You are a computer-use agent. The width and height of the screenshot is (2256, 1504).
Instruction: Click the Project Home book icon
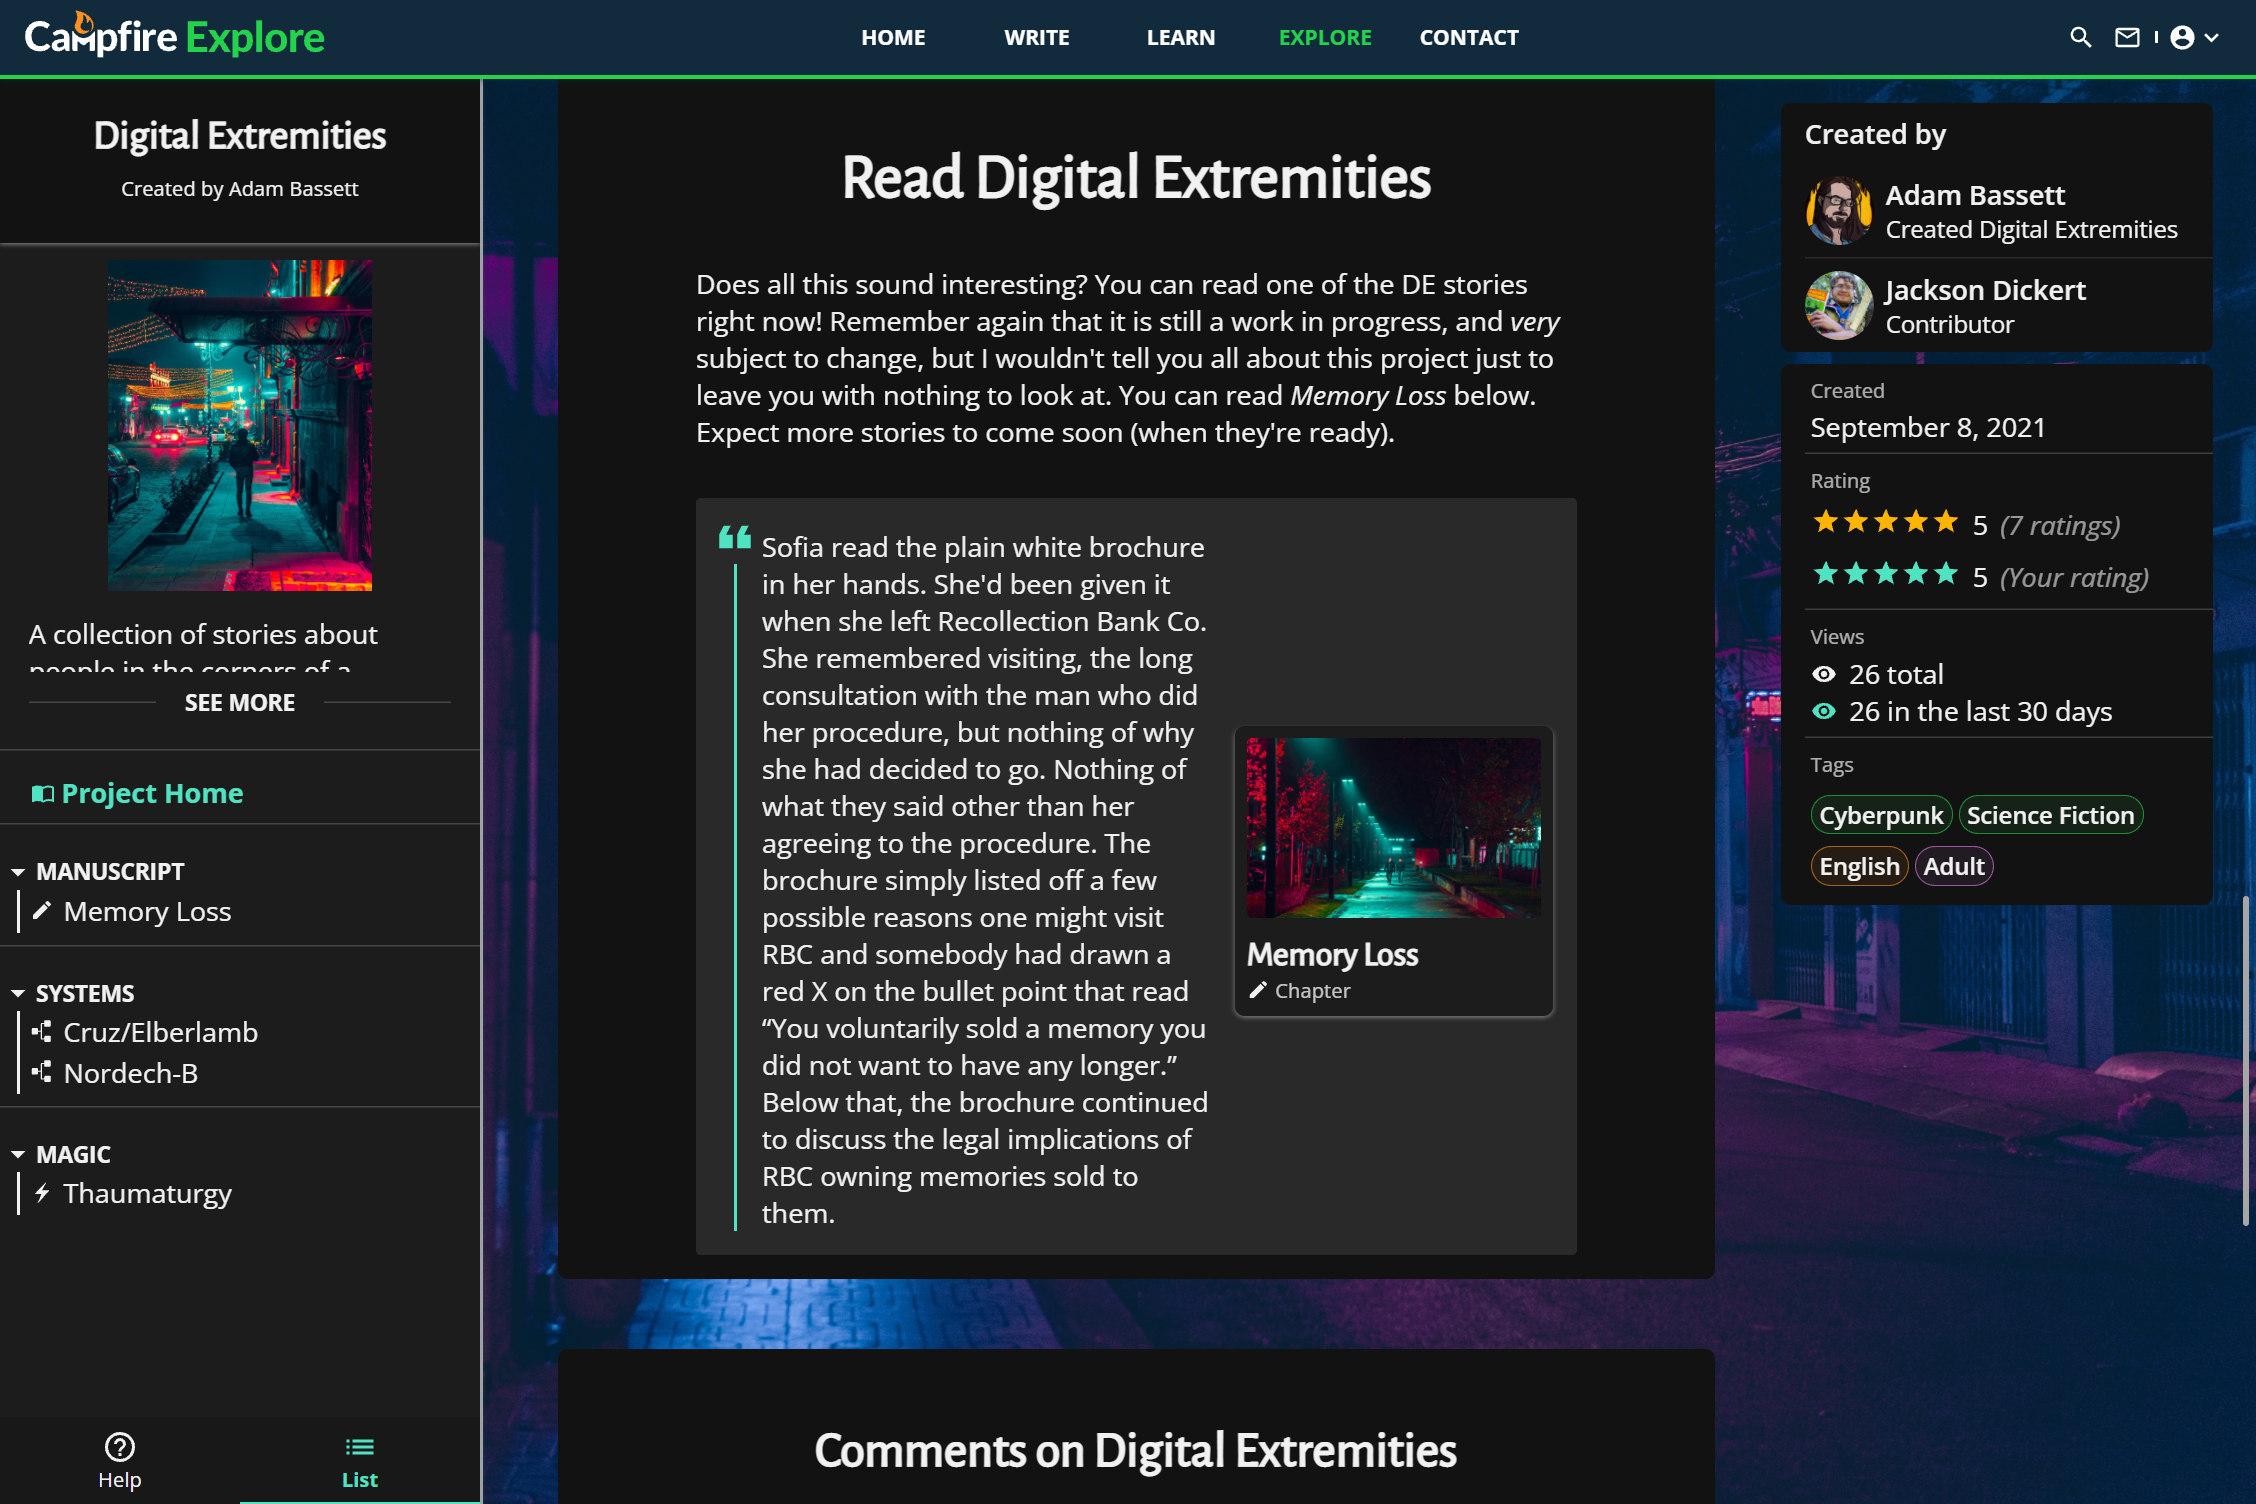coord(42,794)
